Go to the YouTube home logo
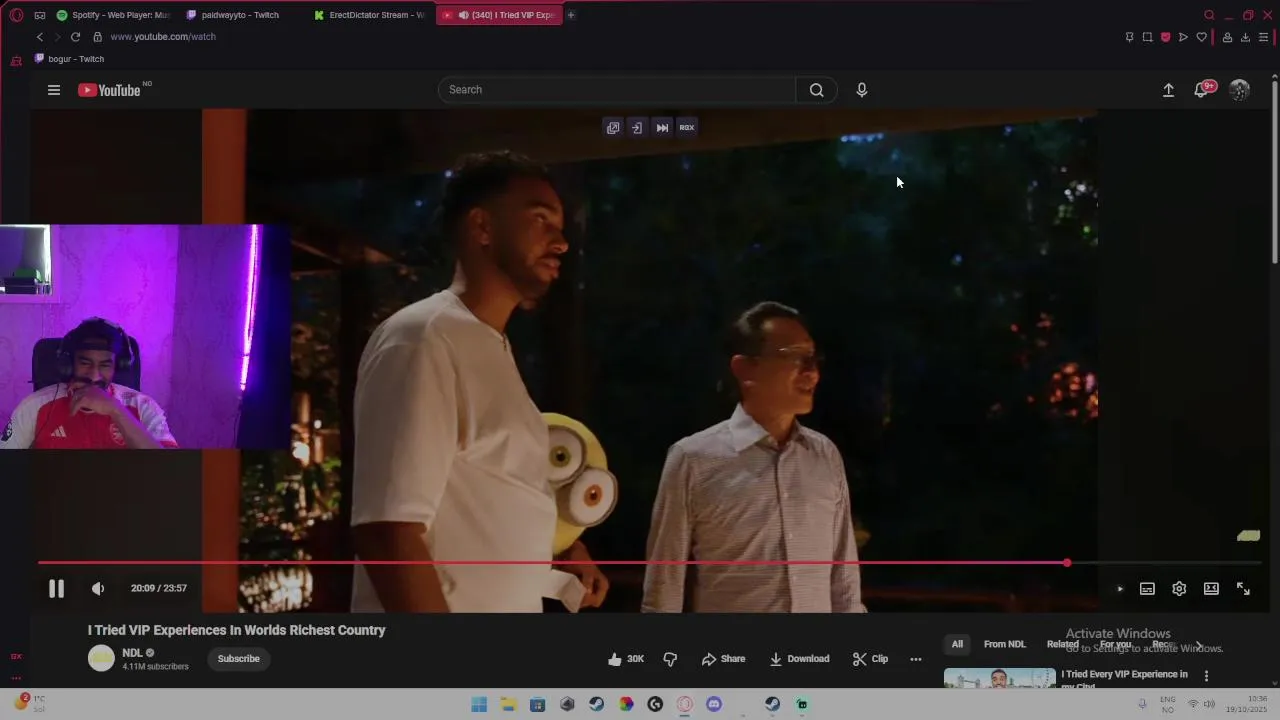1280x720 pixels. click(111, 90)
